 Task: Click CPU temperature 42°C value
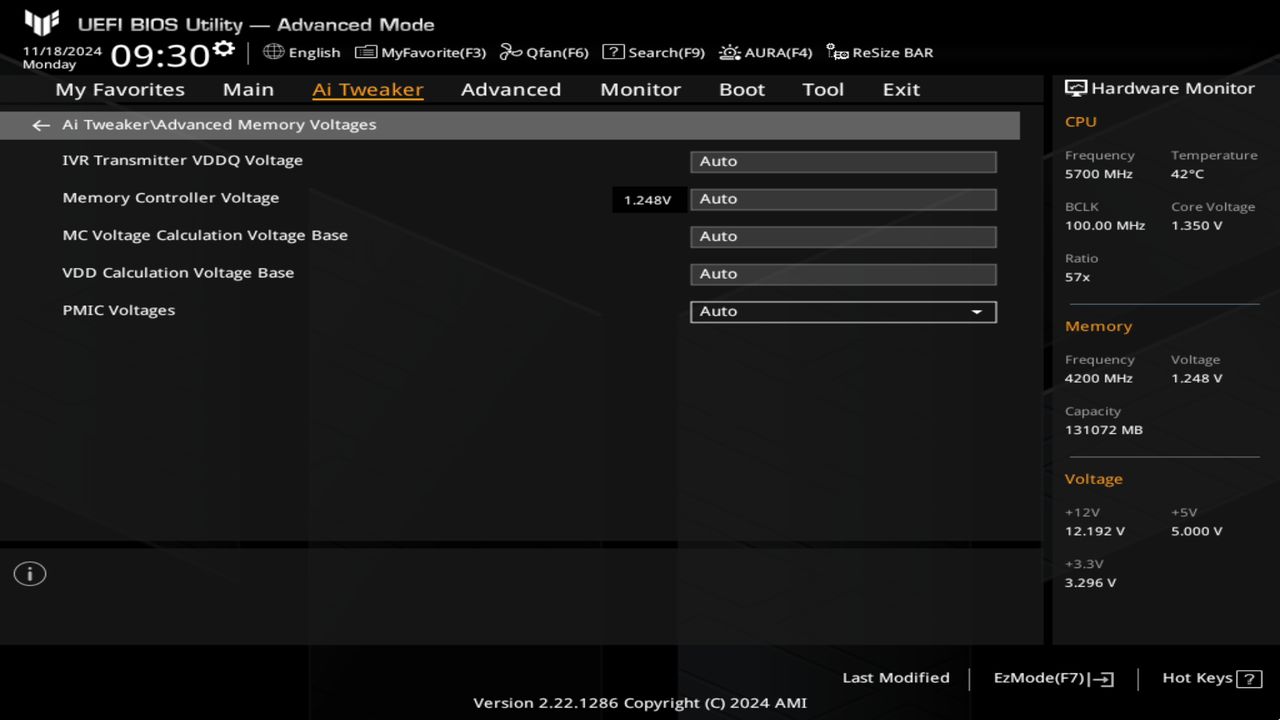(1188, 174)
